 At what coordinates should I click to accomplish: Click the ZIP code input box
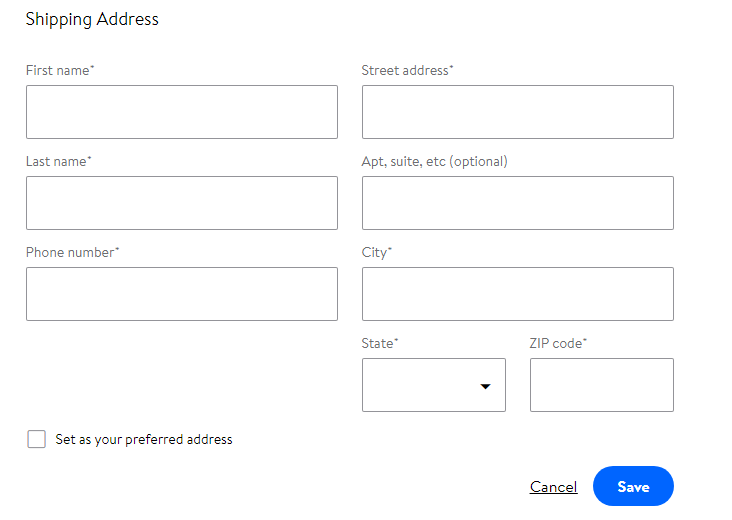pyautogui.click(x=601, y=385)
